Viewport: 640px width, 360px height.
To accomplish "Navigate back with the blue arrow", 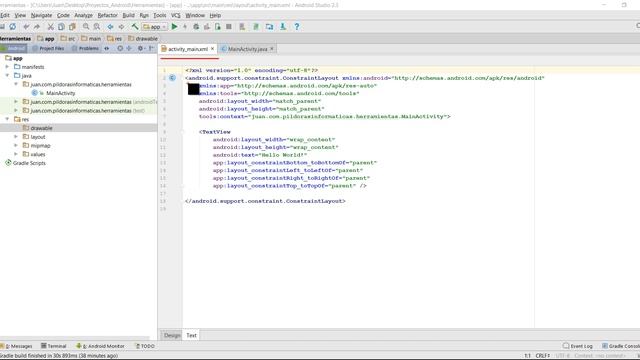I will coord(110,27).
